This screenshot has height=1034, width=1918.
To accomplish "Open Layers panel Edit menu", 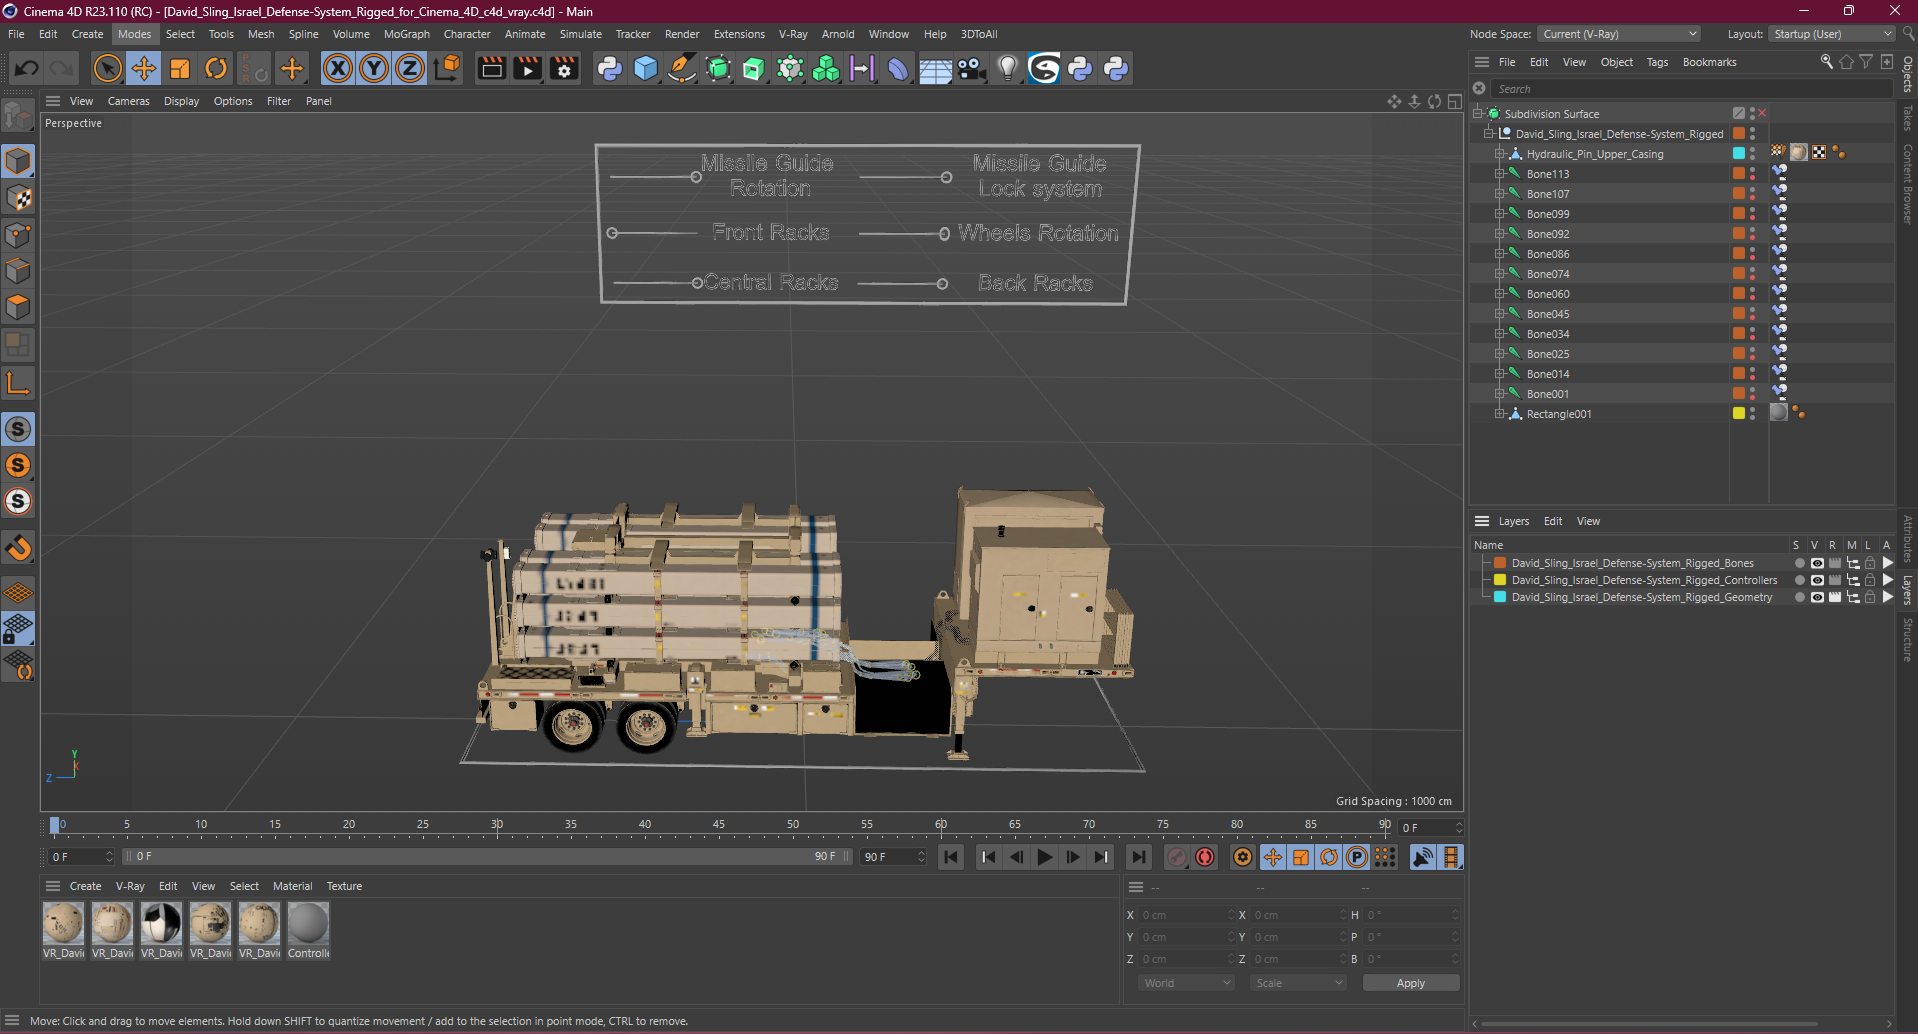I will [1552, 521].
